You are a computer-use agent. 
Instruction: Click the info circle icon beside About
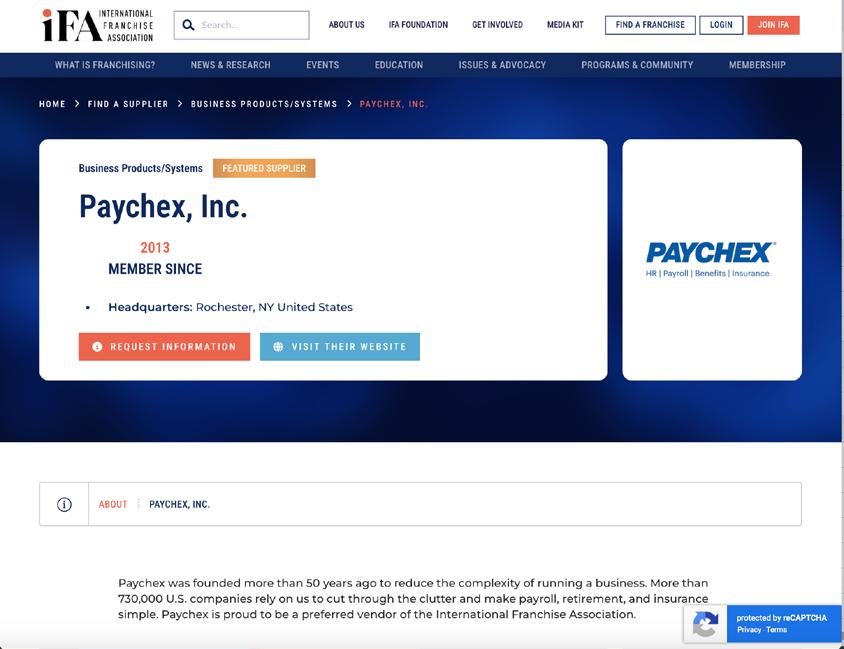tap(64, 504)
